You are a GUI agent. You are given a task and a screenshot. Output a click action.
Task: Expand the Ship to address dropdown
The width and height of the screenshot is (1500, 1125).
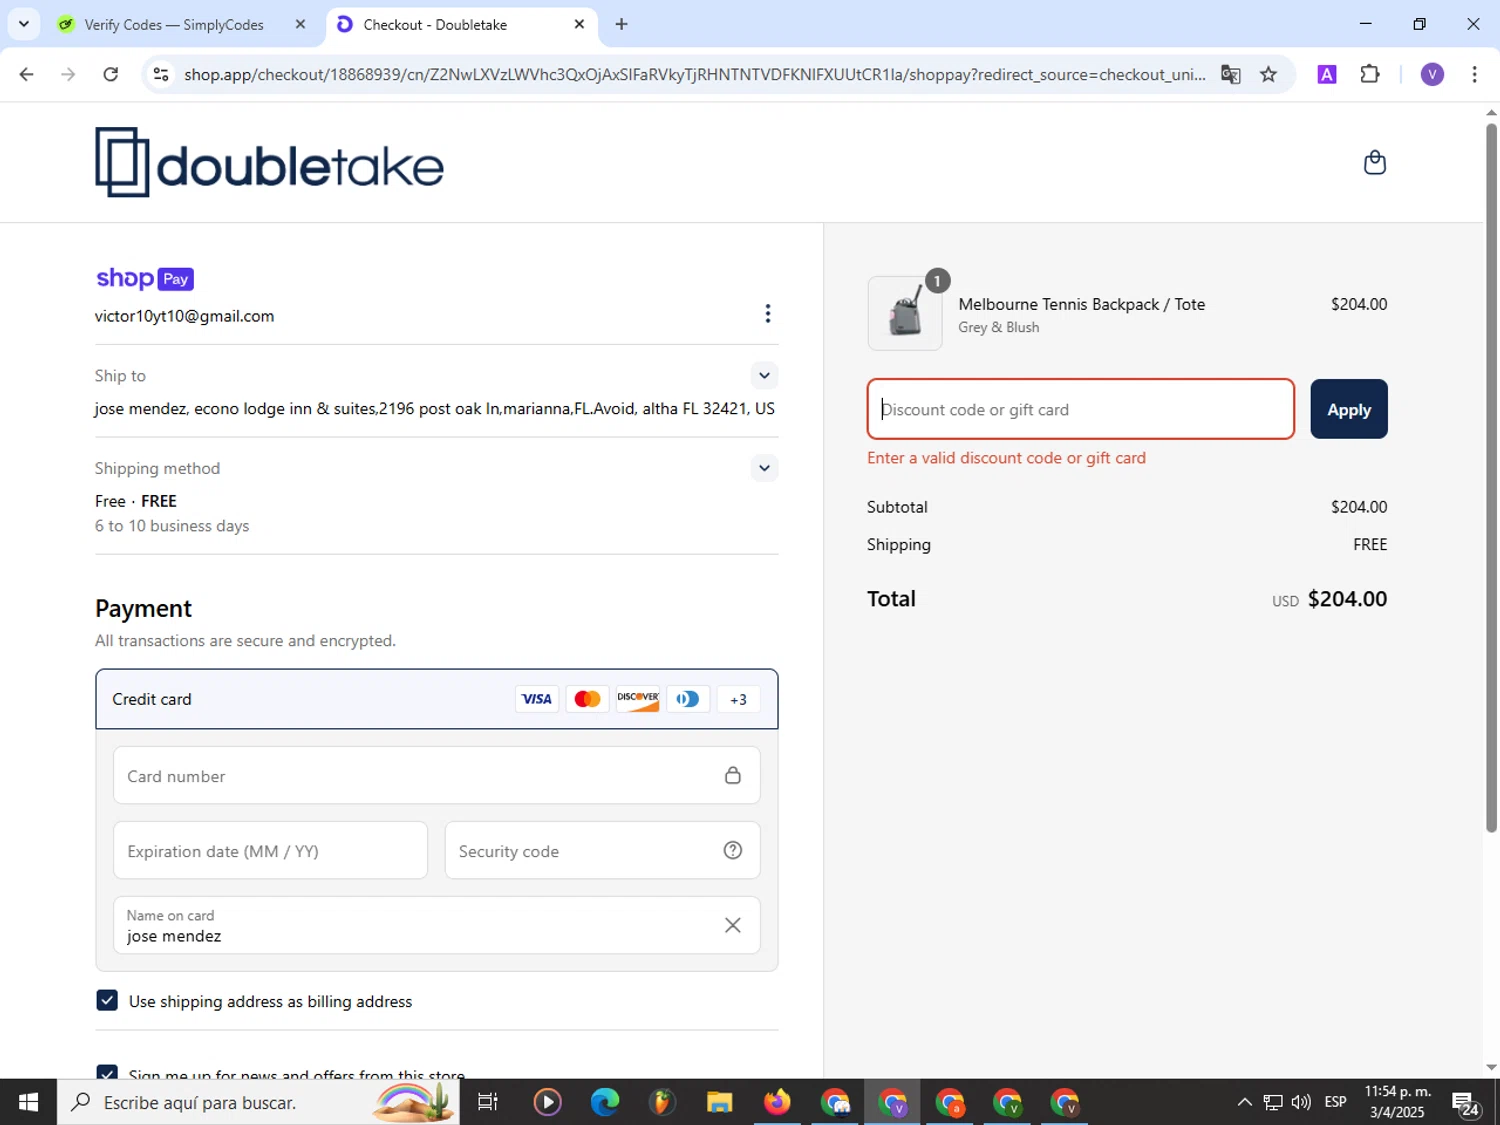764,376
